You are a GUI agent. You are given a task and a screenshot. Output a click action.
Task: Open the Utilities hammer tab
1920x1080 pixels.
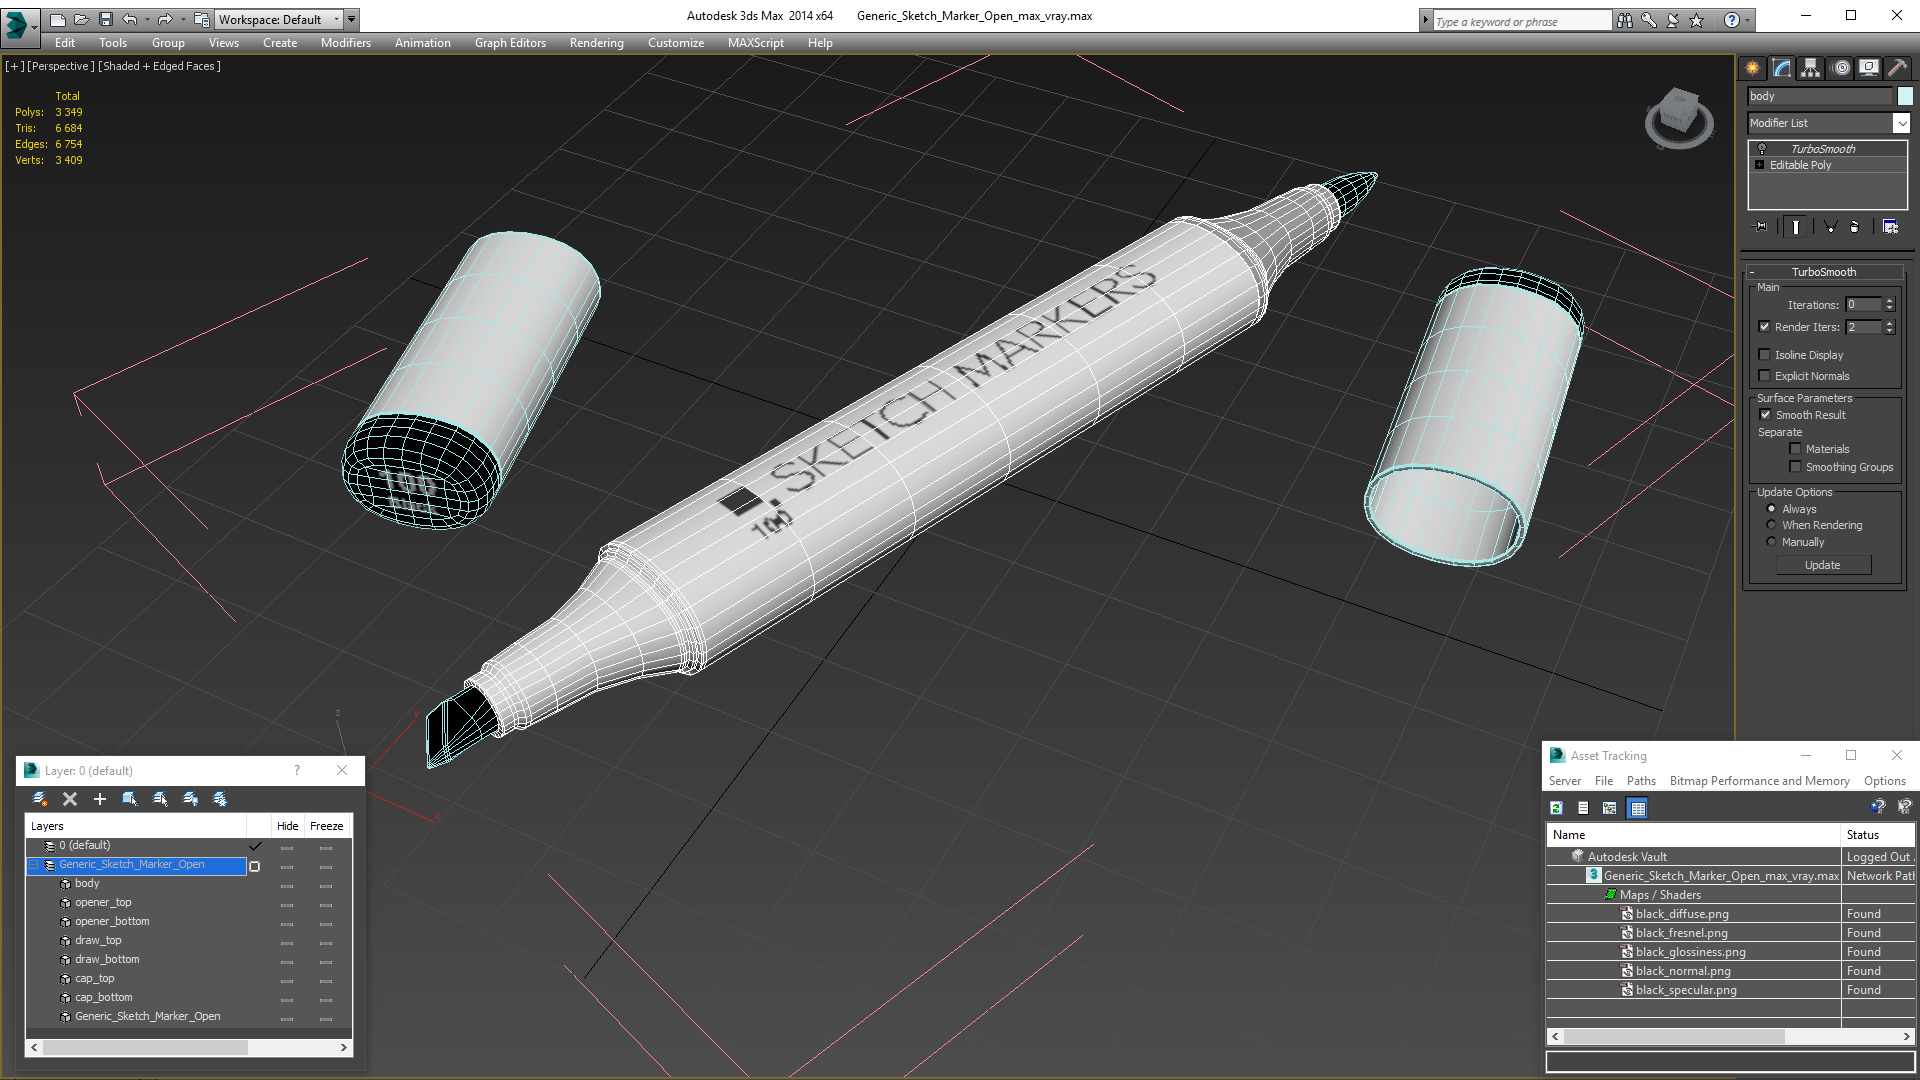(x=1897, y=68)
